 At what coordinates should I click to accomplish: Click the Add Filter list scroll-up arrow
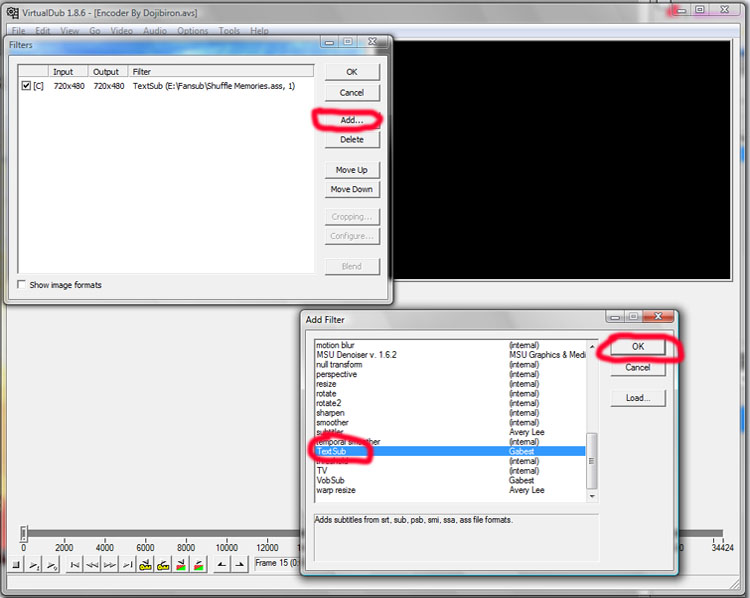click(592, 346)
